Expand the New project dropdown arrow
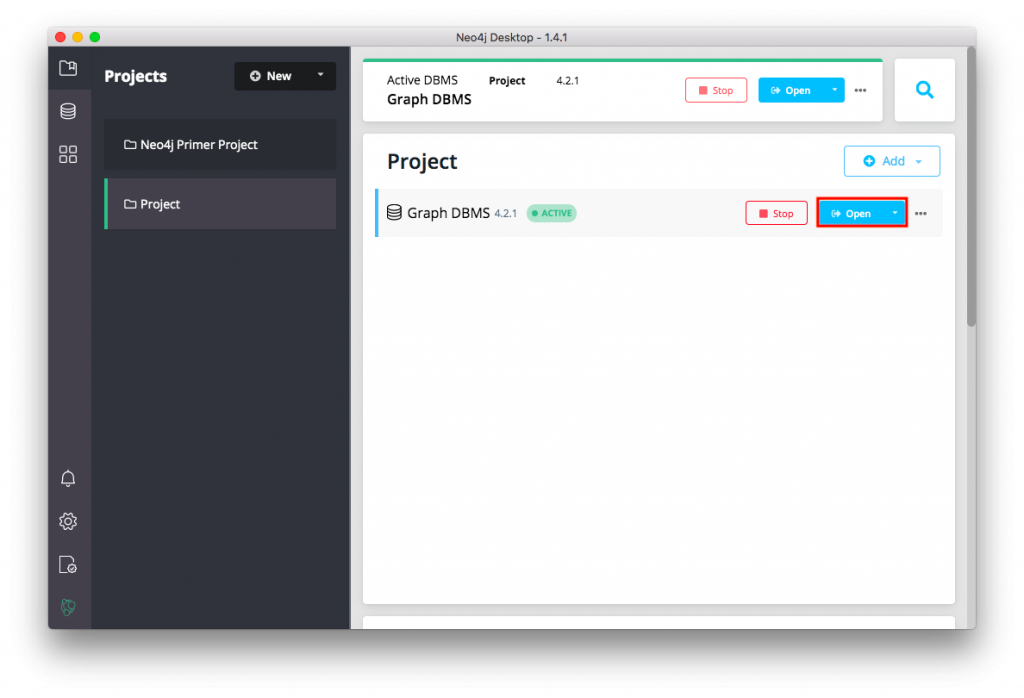Image resolution: width=1024 pixels, height=698 pixels. pos(320,76)
